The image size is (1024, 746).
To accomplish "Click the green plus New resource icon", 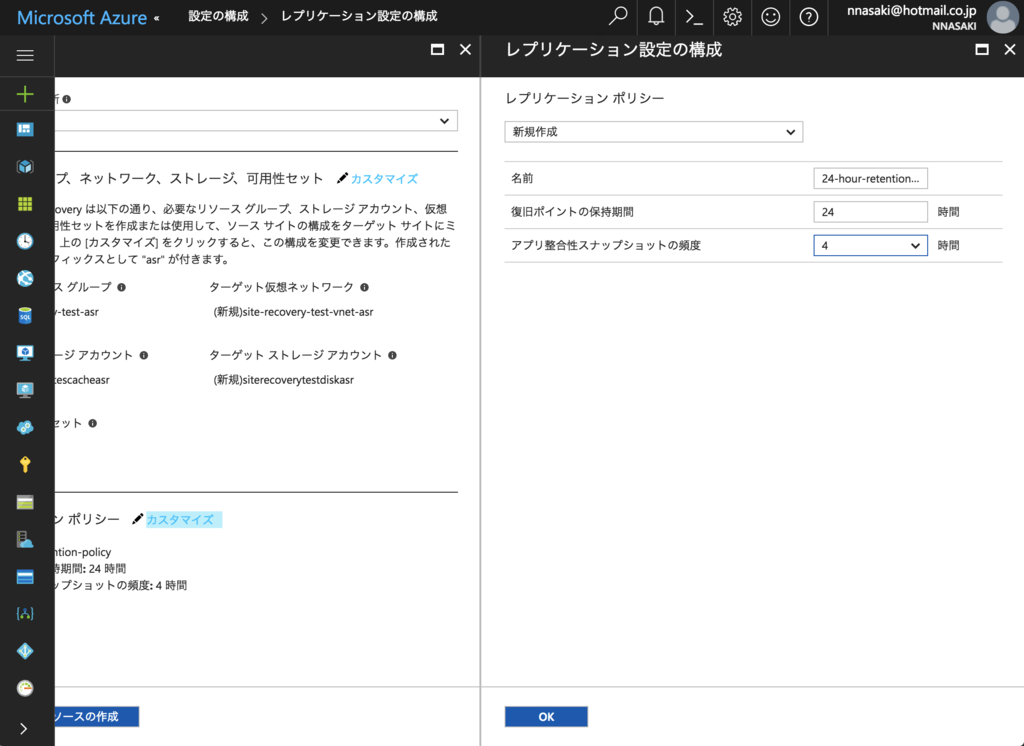I will click(25, 93).
